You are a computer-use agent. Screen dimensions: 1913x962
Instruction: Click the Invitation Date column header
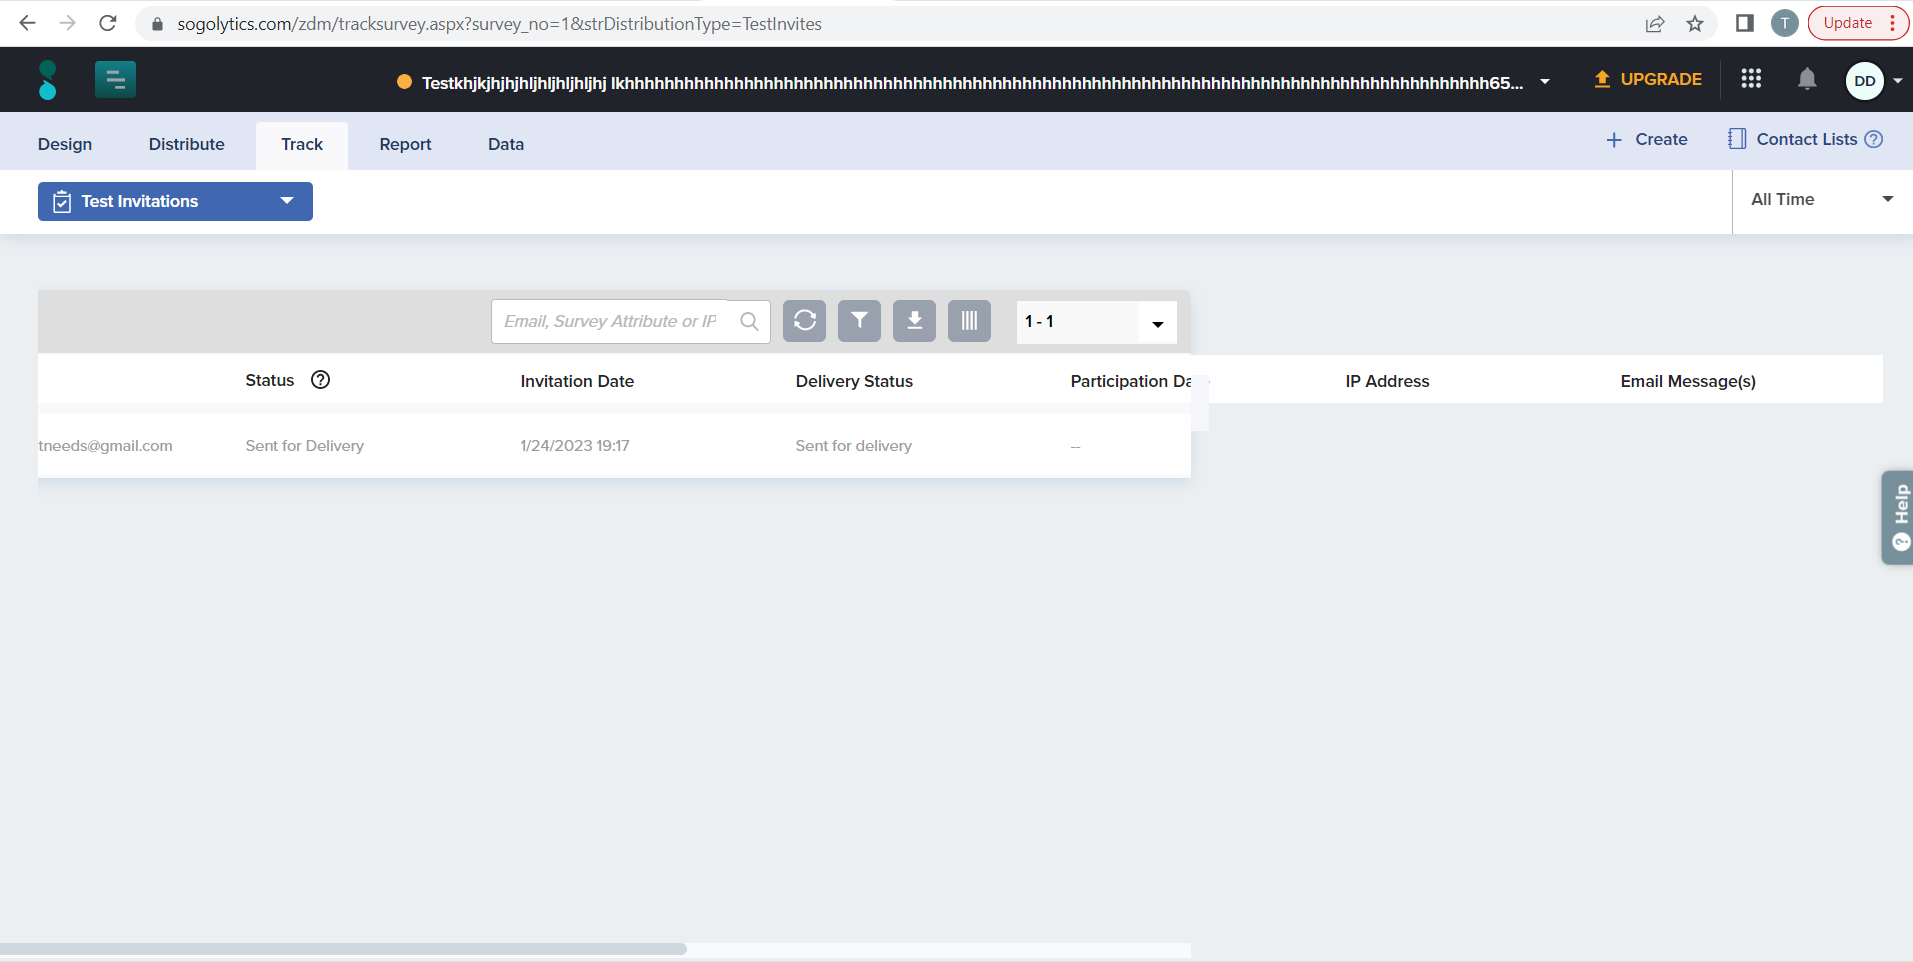577,381
